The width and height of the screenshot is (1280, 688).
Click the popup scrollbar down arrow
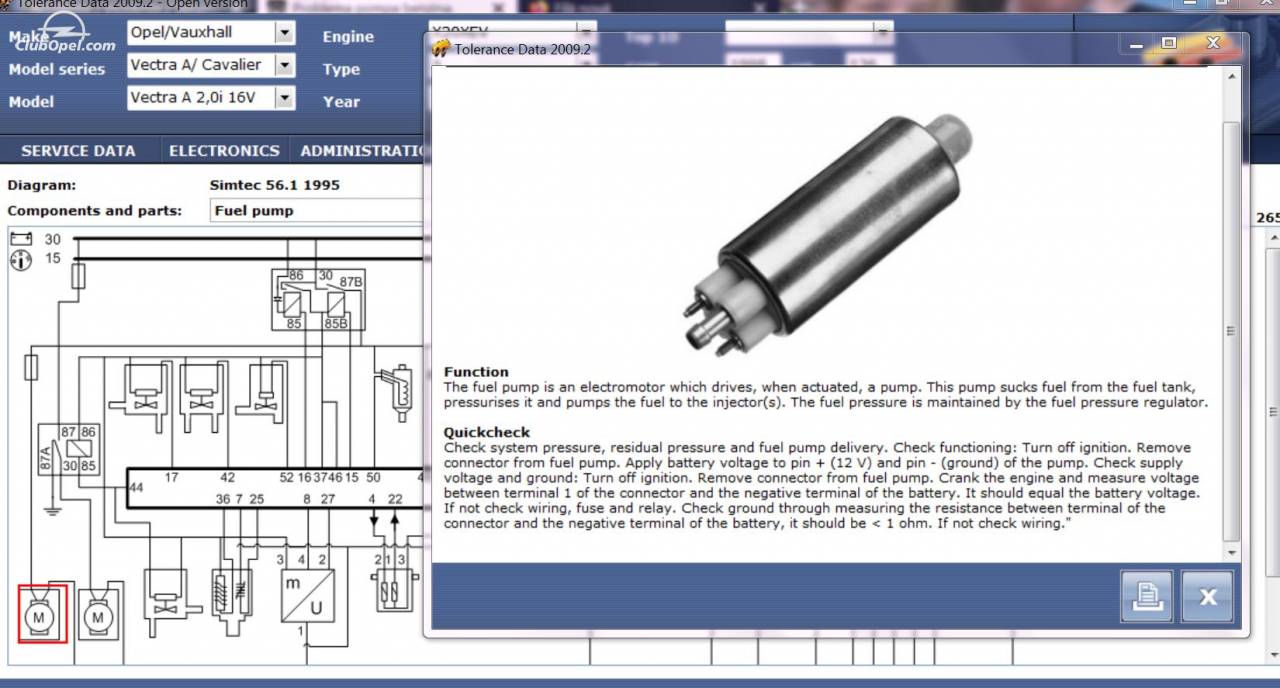(1231, 552)
